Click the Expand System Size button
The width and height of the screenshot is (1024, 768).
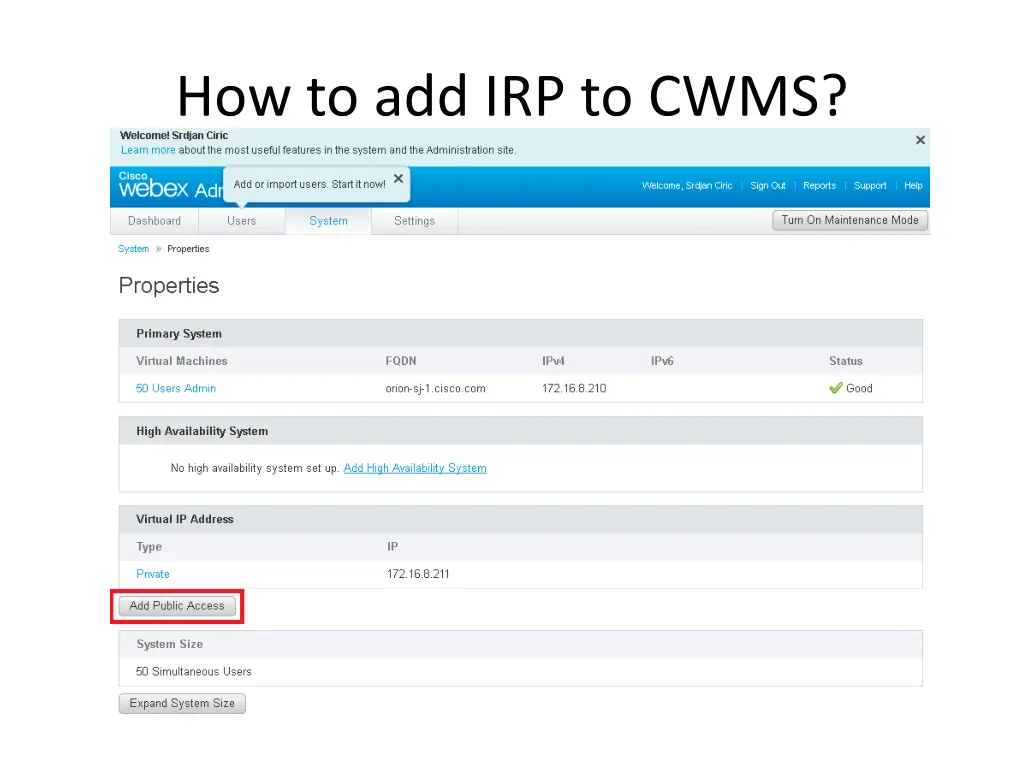point(182,703)
